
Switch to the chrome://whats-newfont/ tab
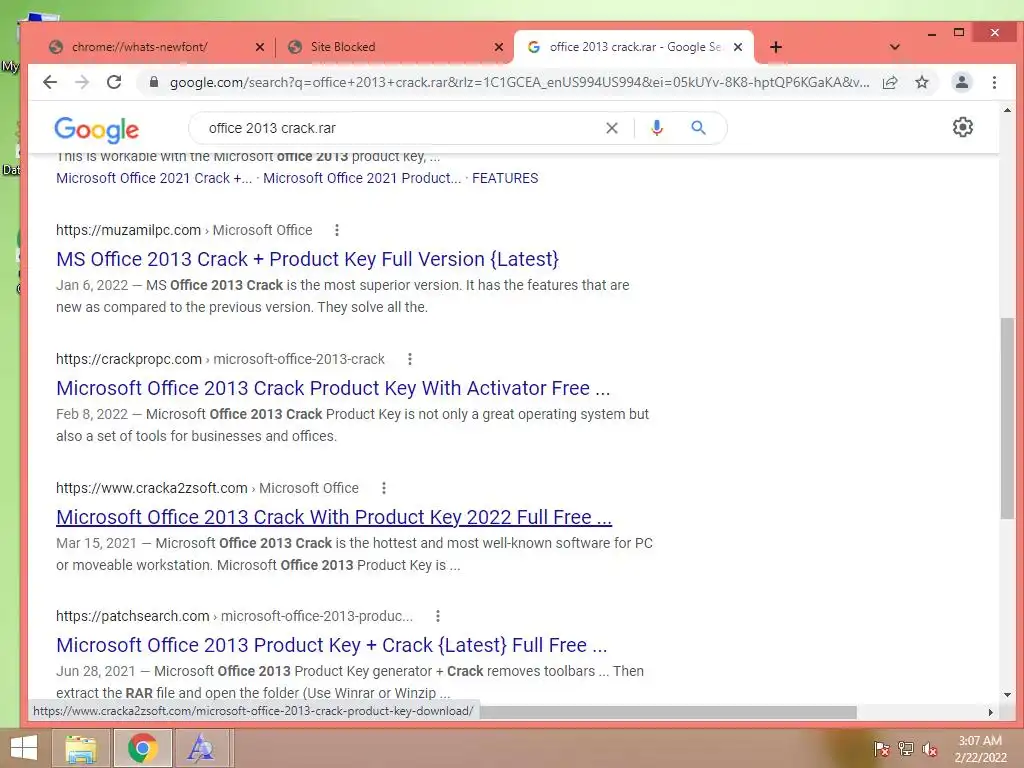point(140,47)
